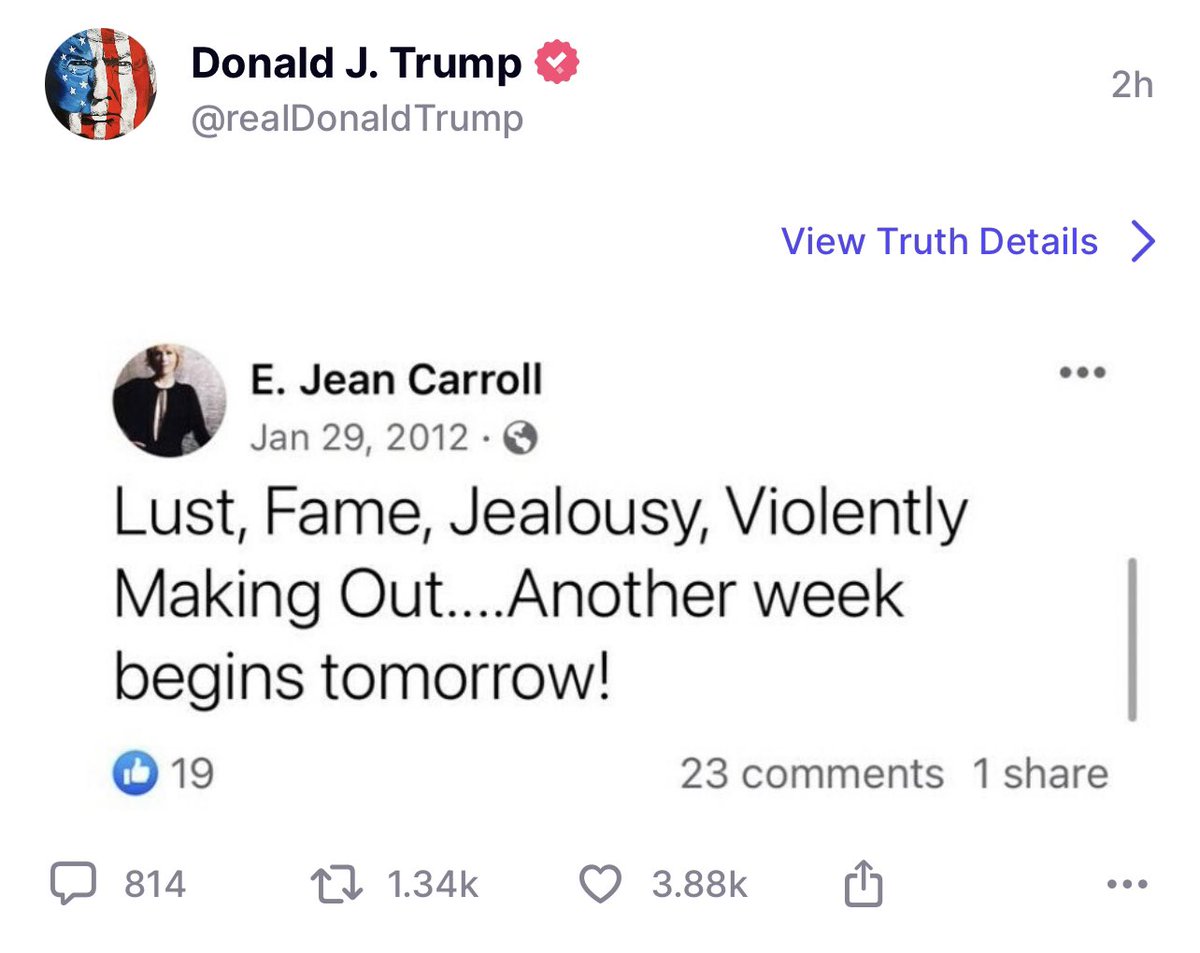This screenshot has height=953, width=1200.
Task: Click the flag-painted profile avatar
Action: pos(100,84)
